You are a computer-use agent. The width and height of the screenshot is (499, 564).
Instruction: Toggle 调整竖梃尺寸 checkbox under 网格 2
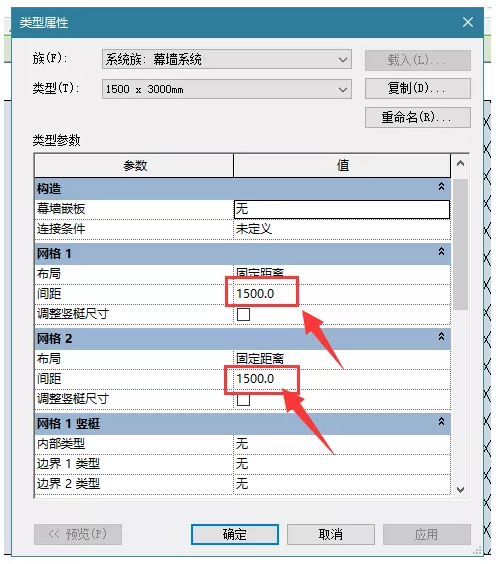coord(243,399)
